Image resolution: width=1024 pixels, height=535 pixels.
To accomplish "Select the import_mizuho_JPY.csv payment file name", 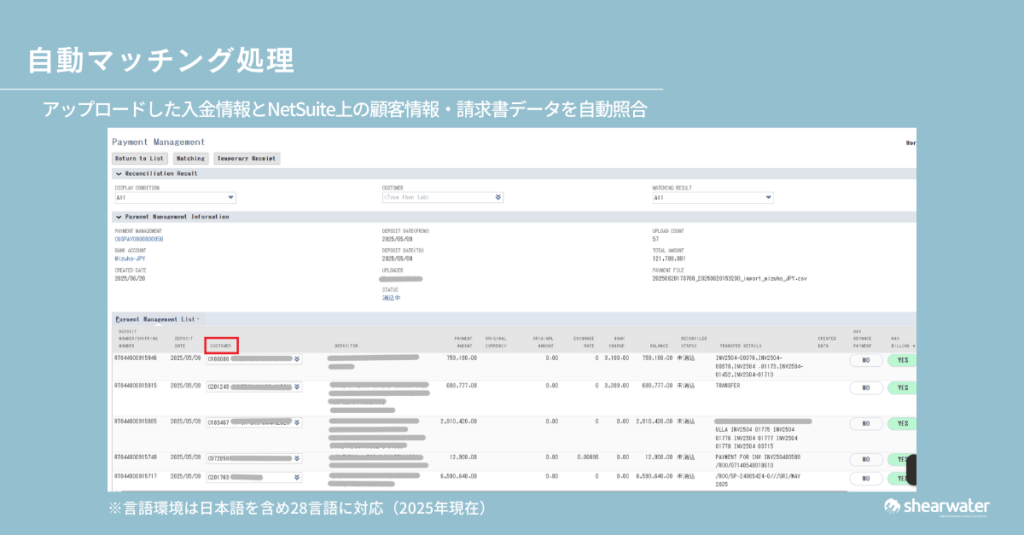I will [x=729, y=278].
